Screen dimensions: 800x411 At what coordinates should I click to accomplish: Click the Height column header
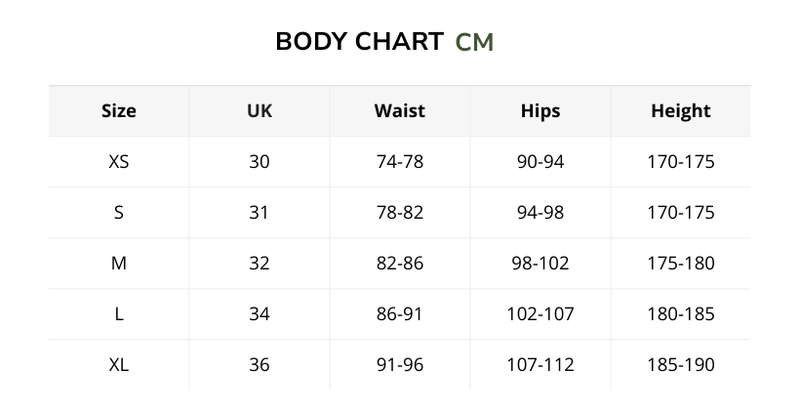tap(680, 111)
